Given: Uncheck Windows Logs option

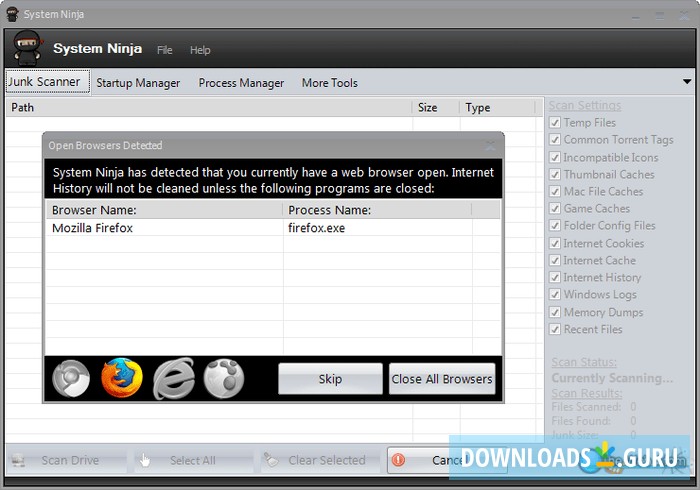Looking at the screenshot, I should tap(555, 295).
